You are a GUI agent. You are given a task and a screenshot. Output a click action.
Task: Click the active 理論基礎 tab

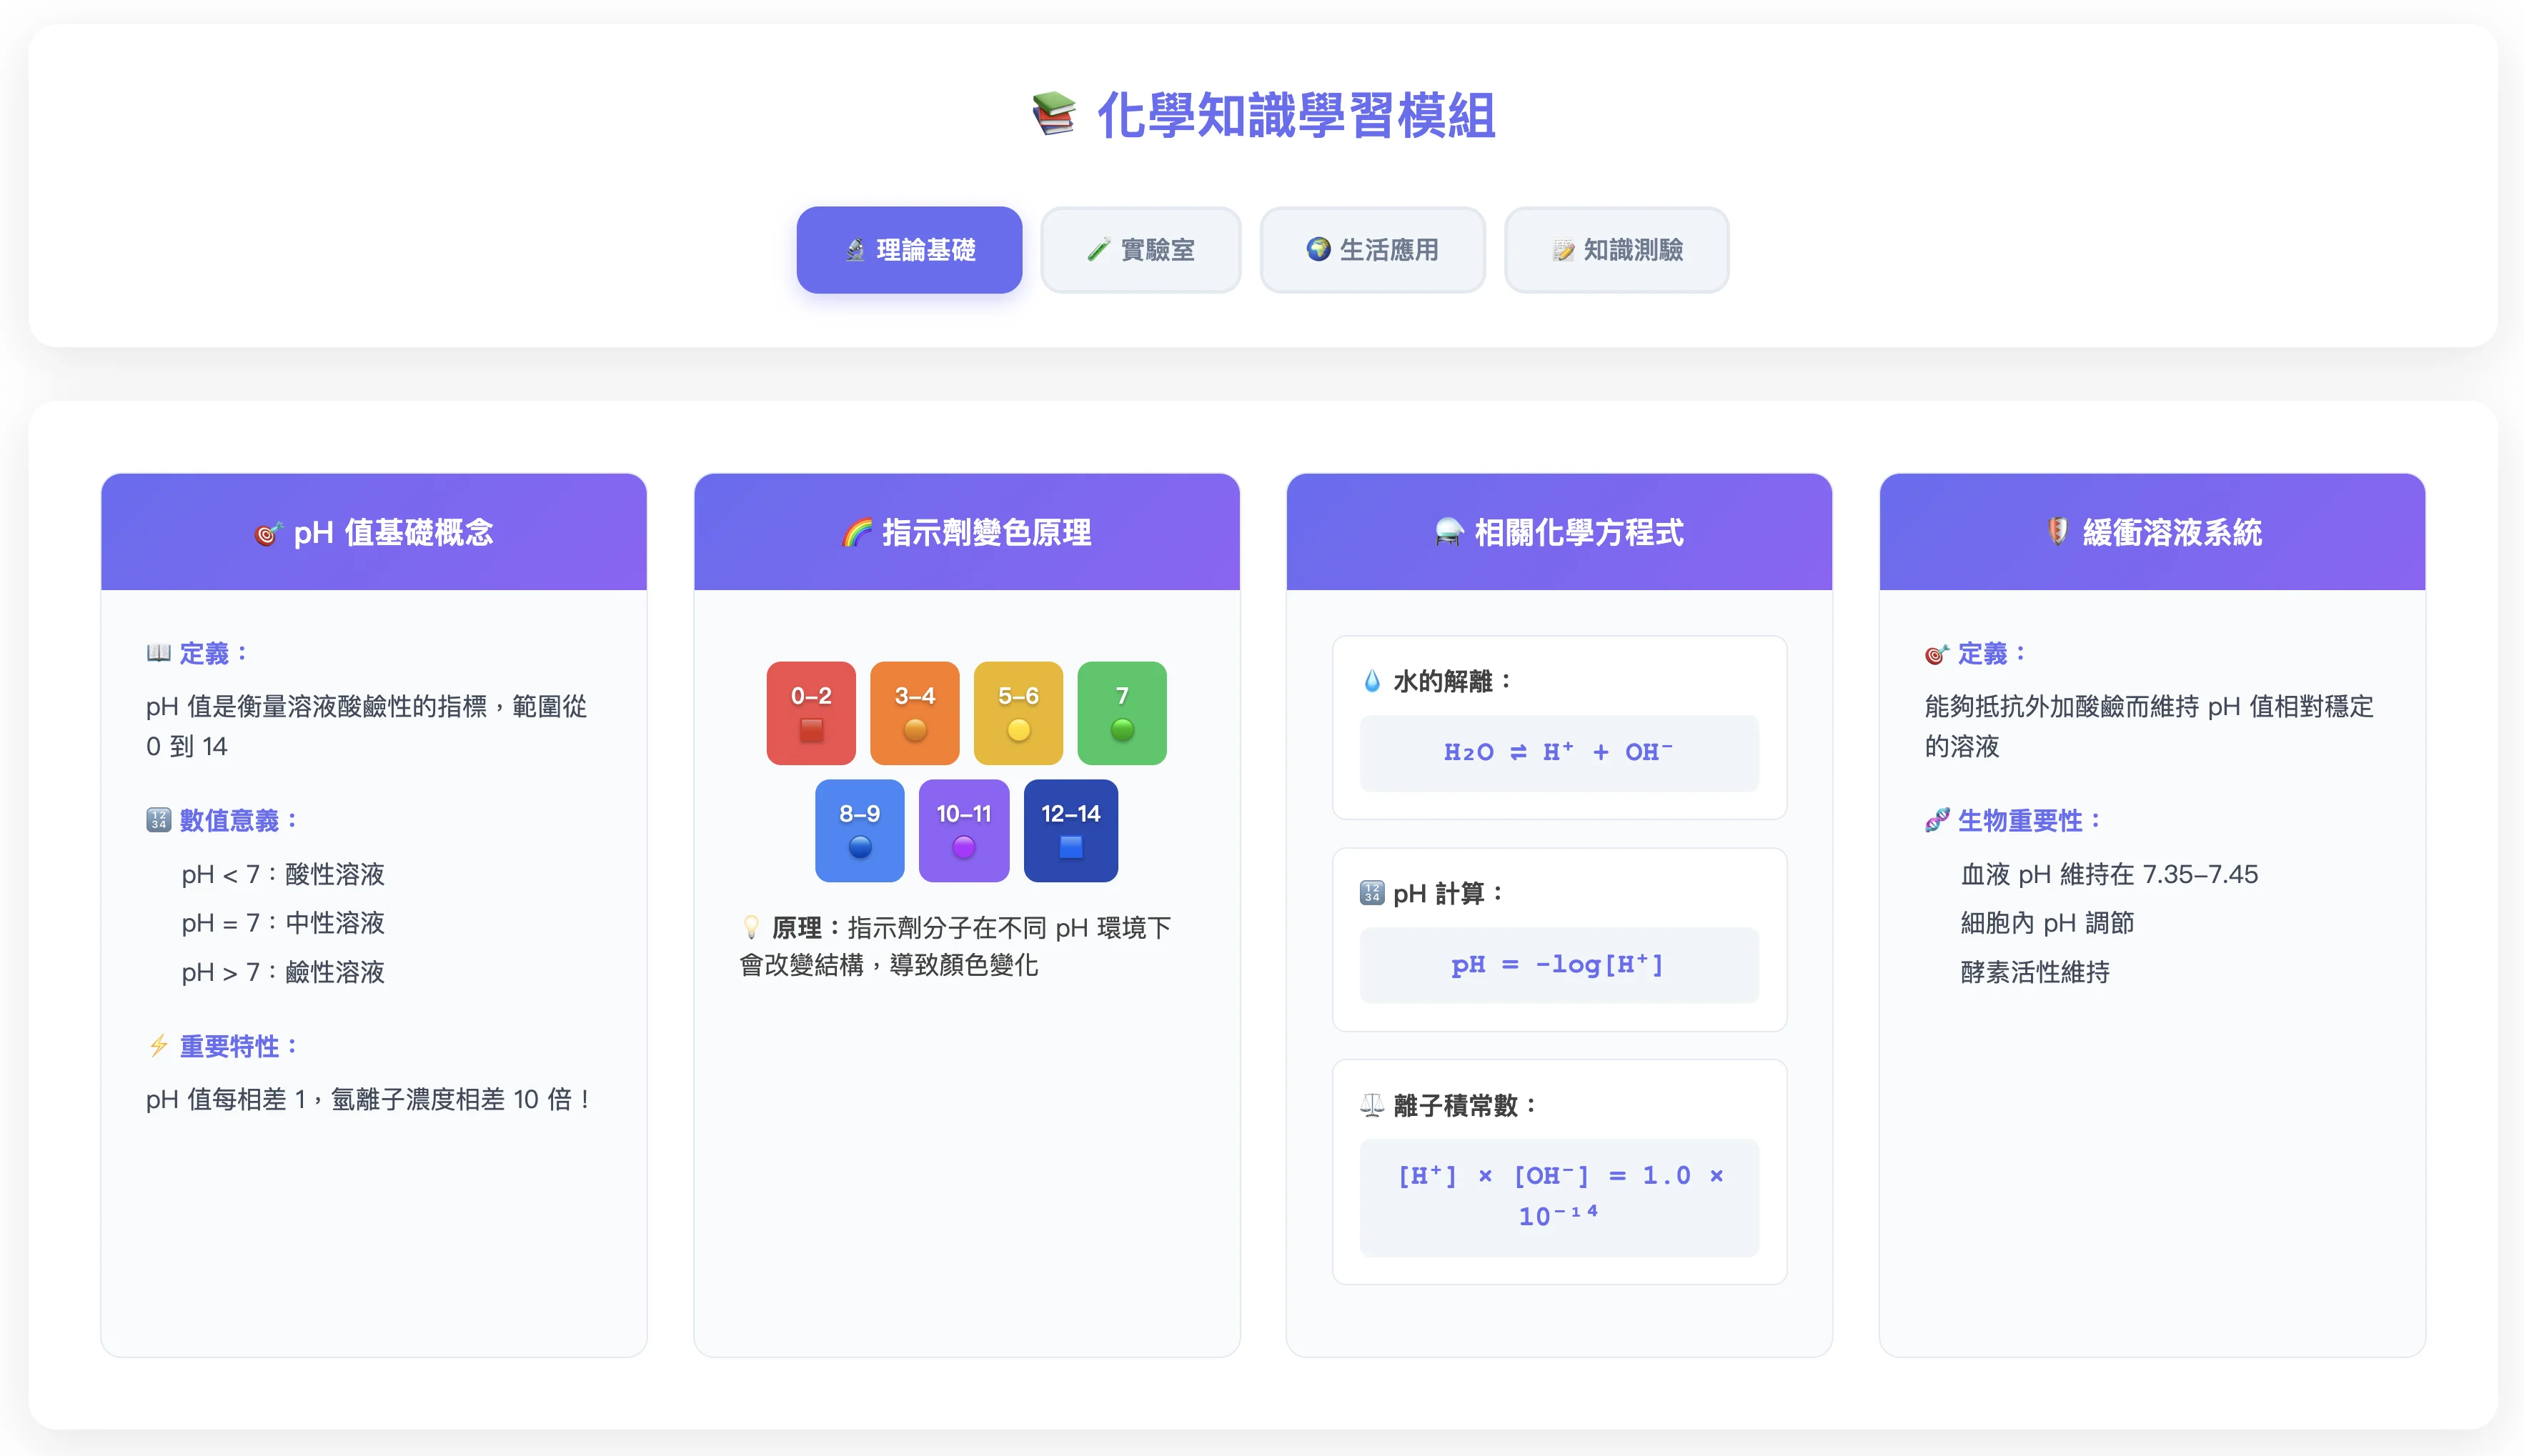point(909,250)
